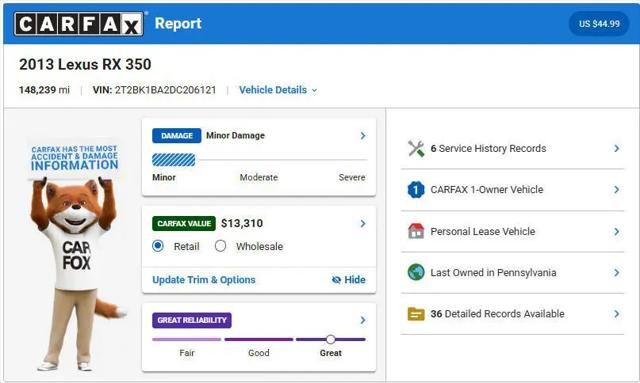Viewport: 640px width, 383px height.
Task: Open 36 Detailed Records Available
Action: click(513, 314)
